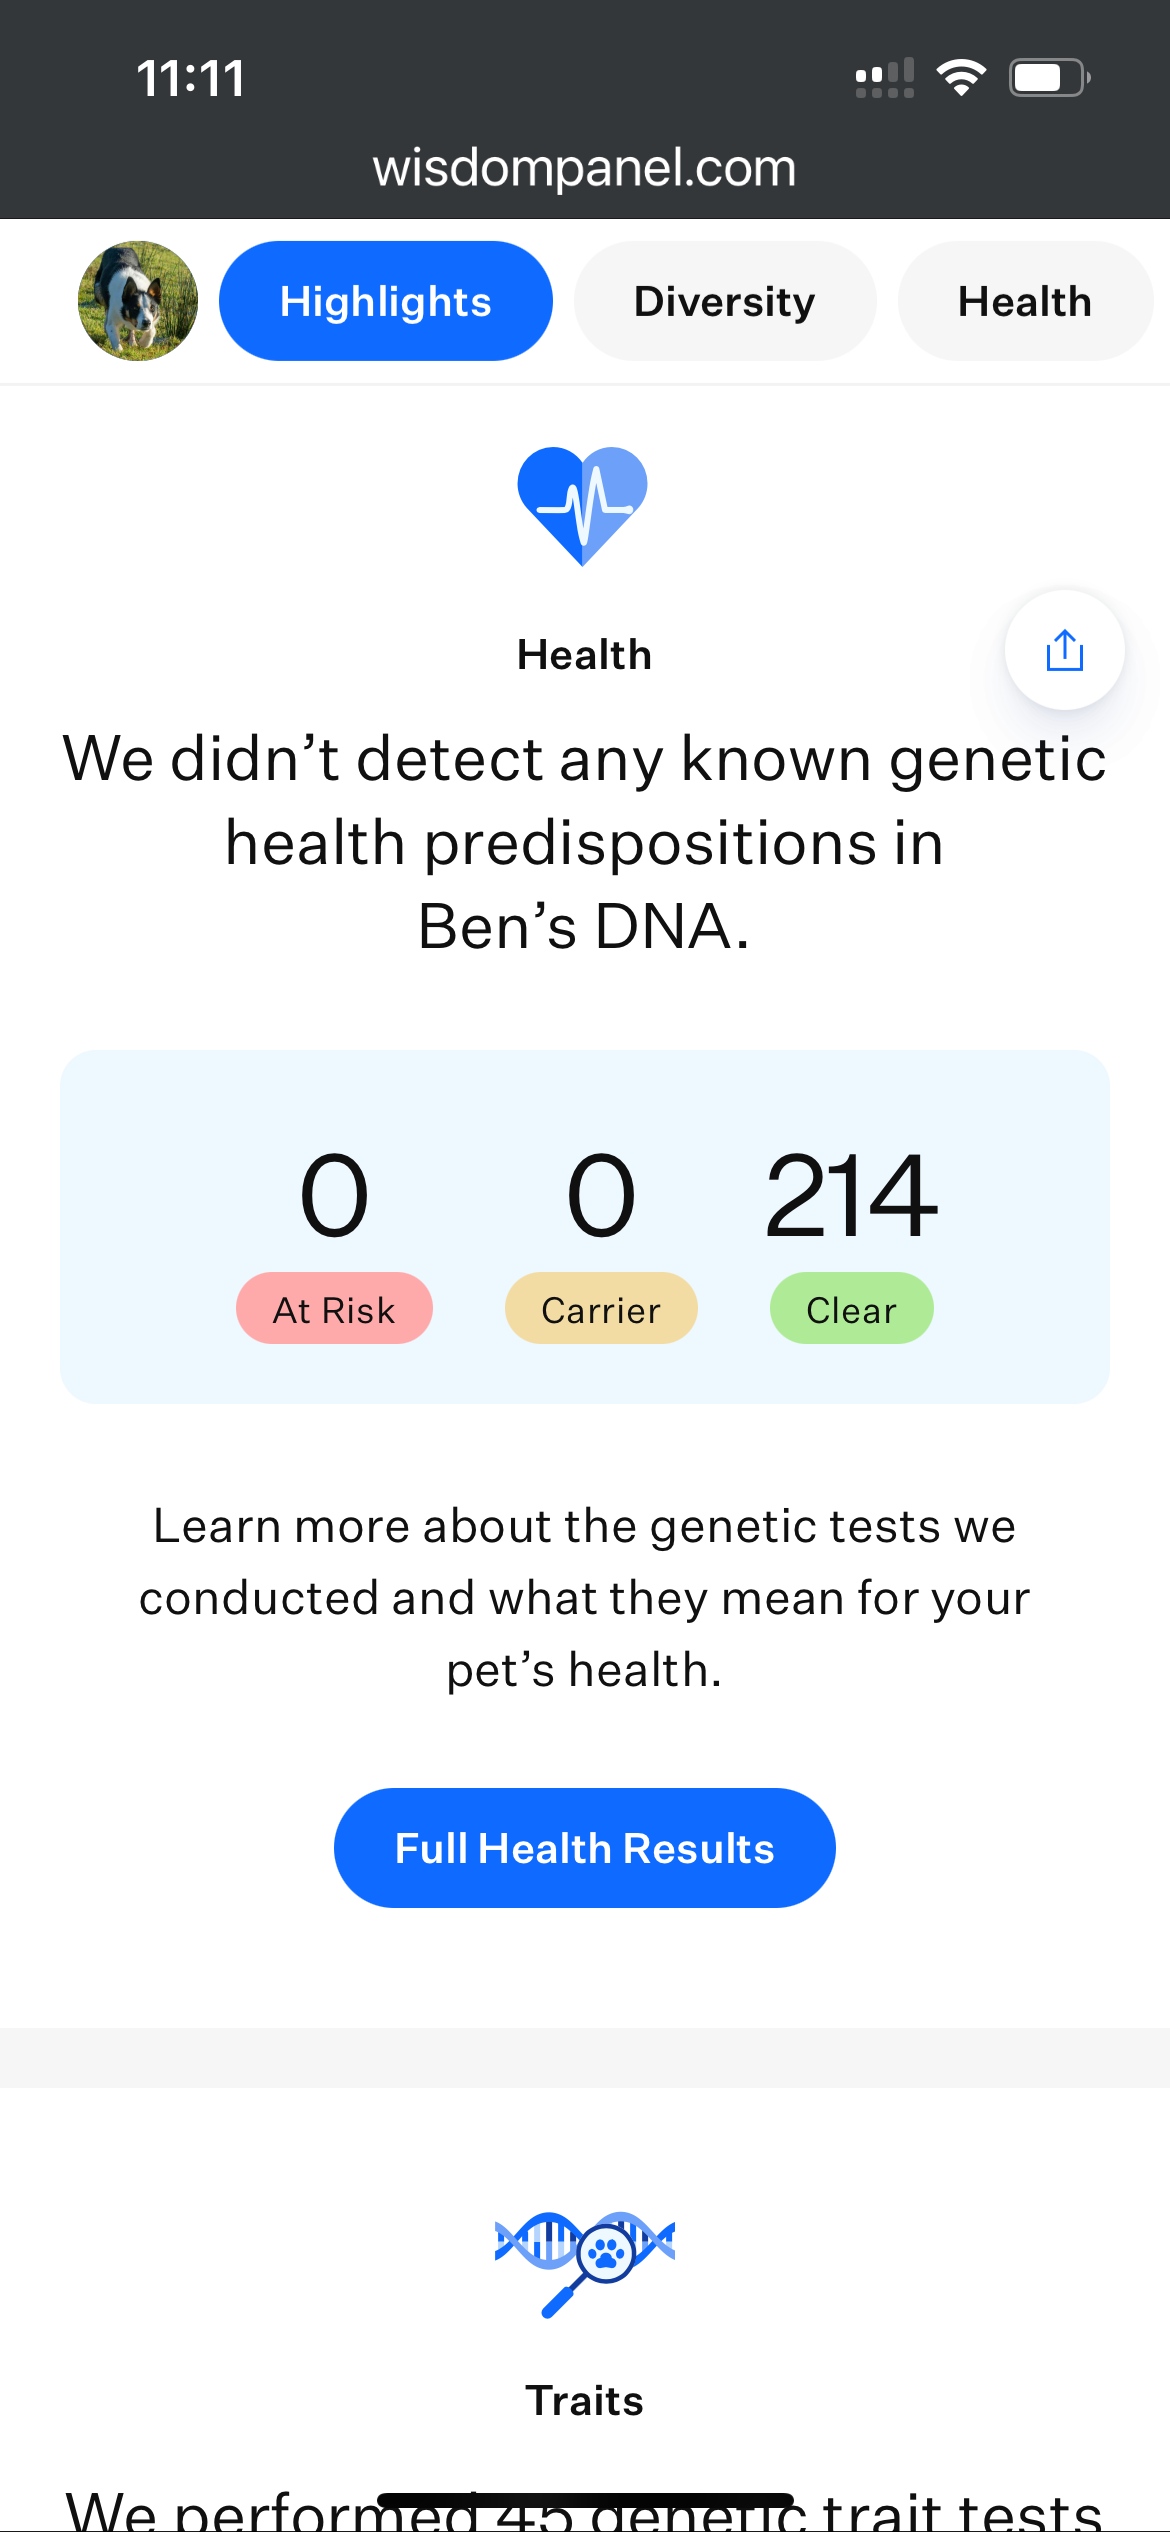The image size is (1170, 2532).
Task: Tap the Wi-Fi status icon
Action: pyautogui.click(x=961, y=77)
